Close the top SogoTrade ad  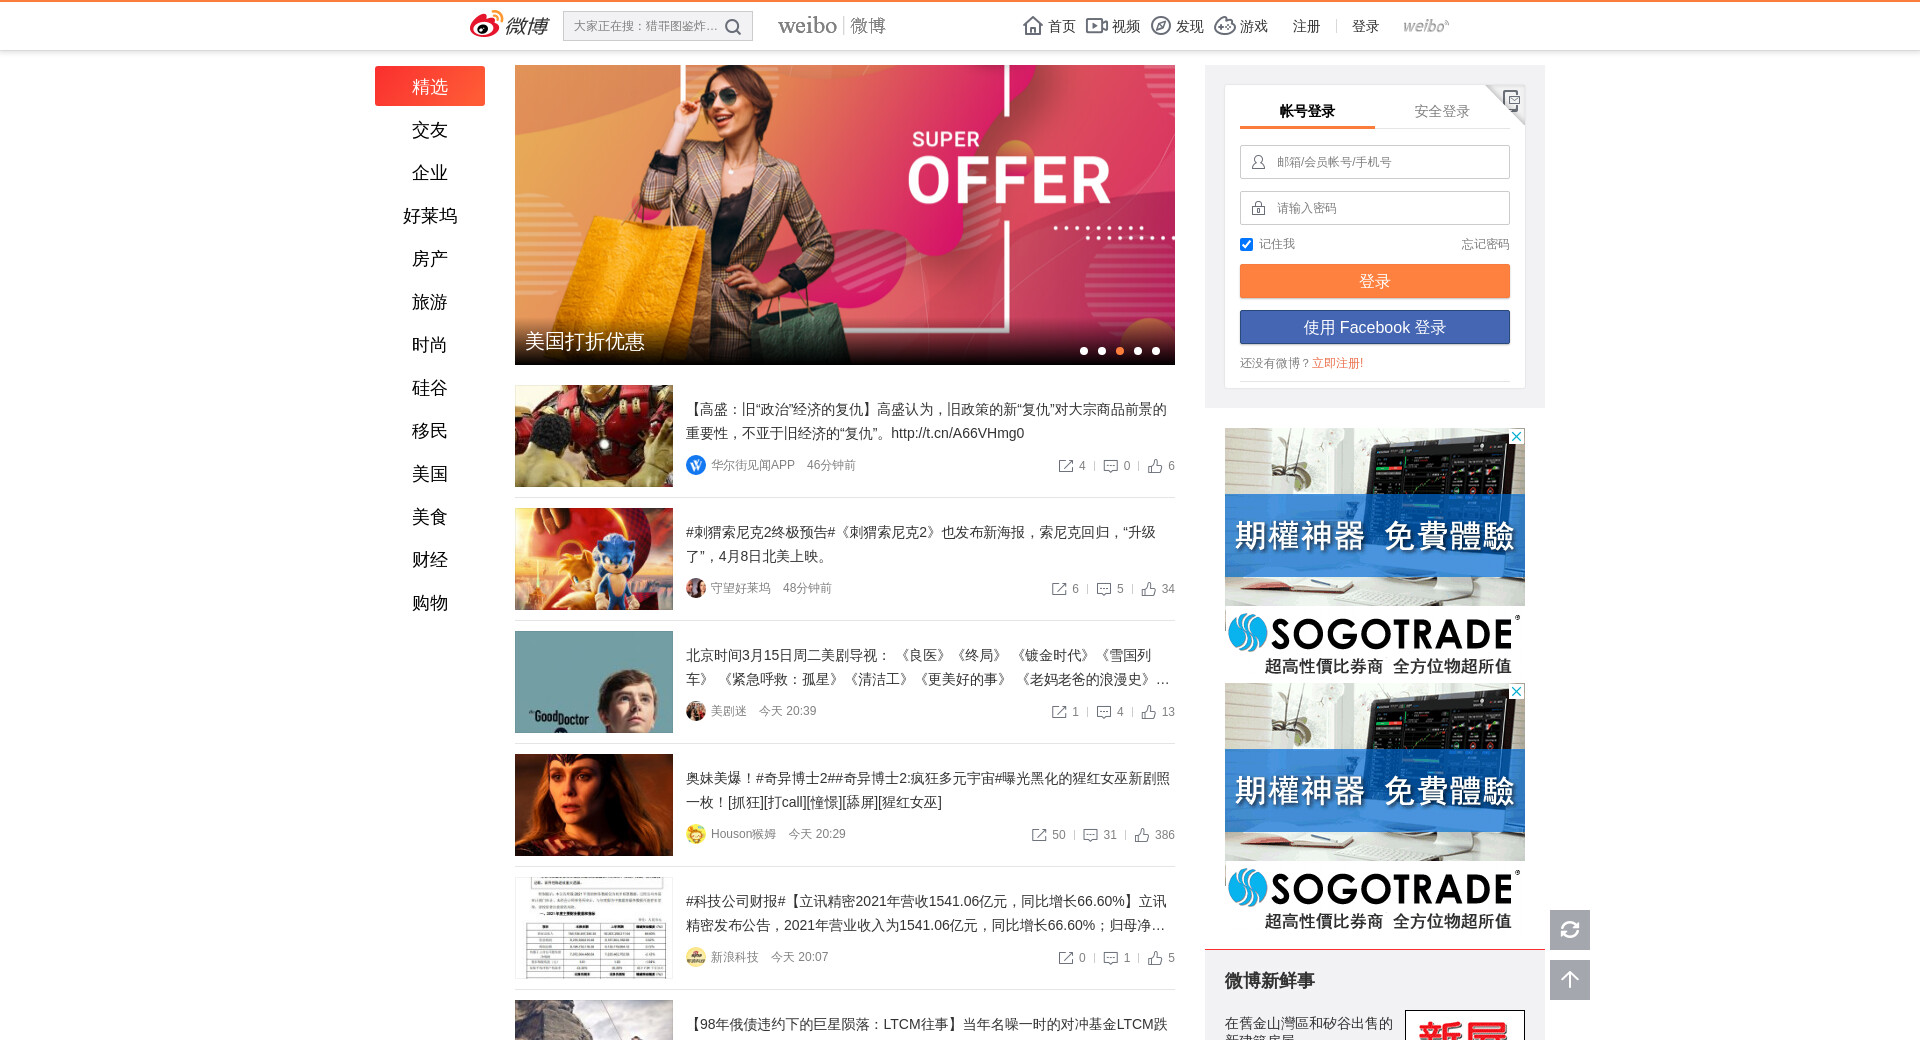coord(1516,437)
